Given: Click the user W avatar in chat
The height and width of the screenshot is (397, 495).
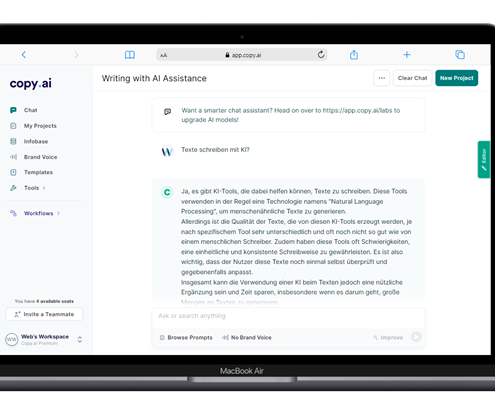Looking at the screenshot, I should pyautogui.click(x=167, y=151).
